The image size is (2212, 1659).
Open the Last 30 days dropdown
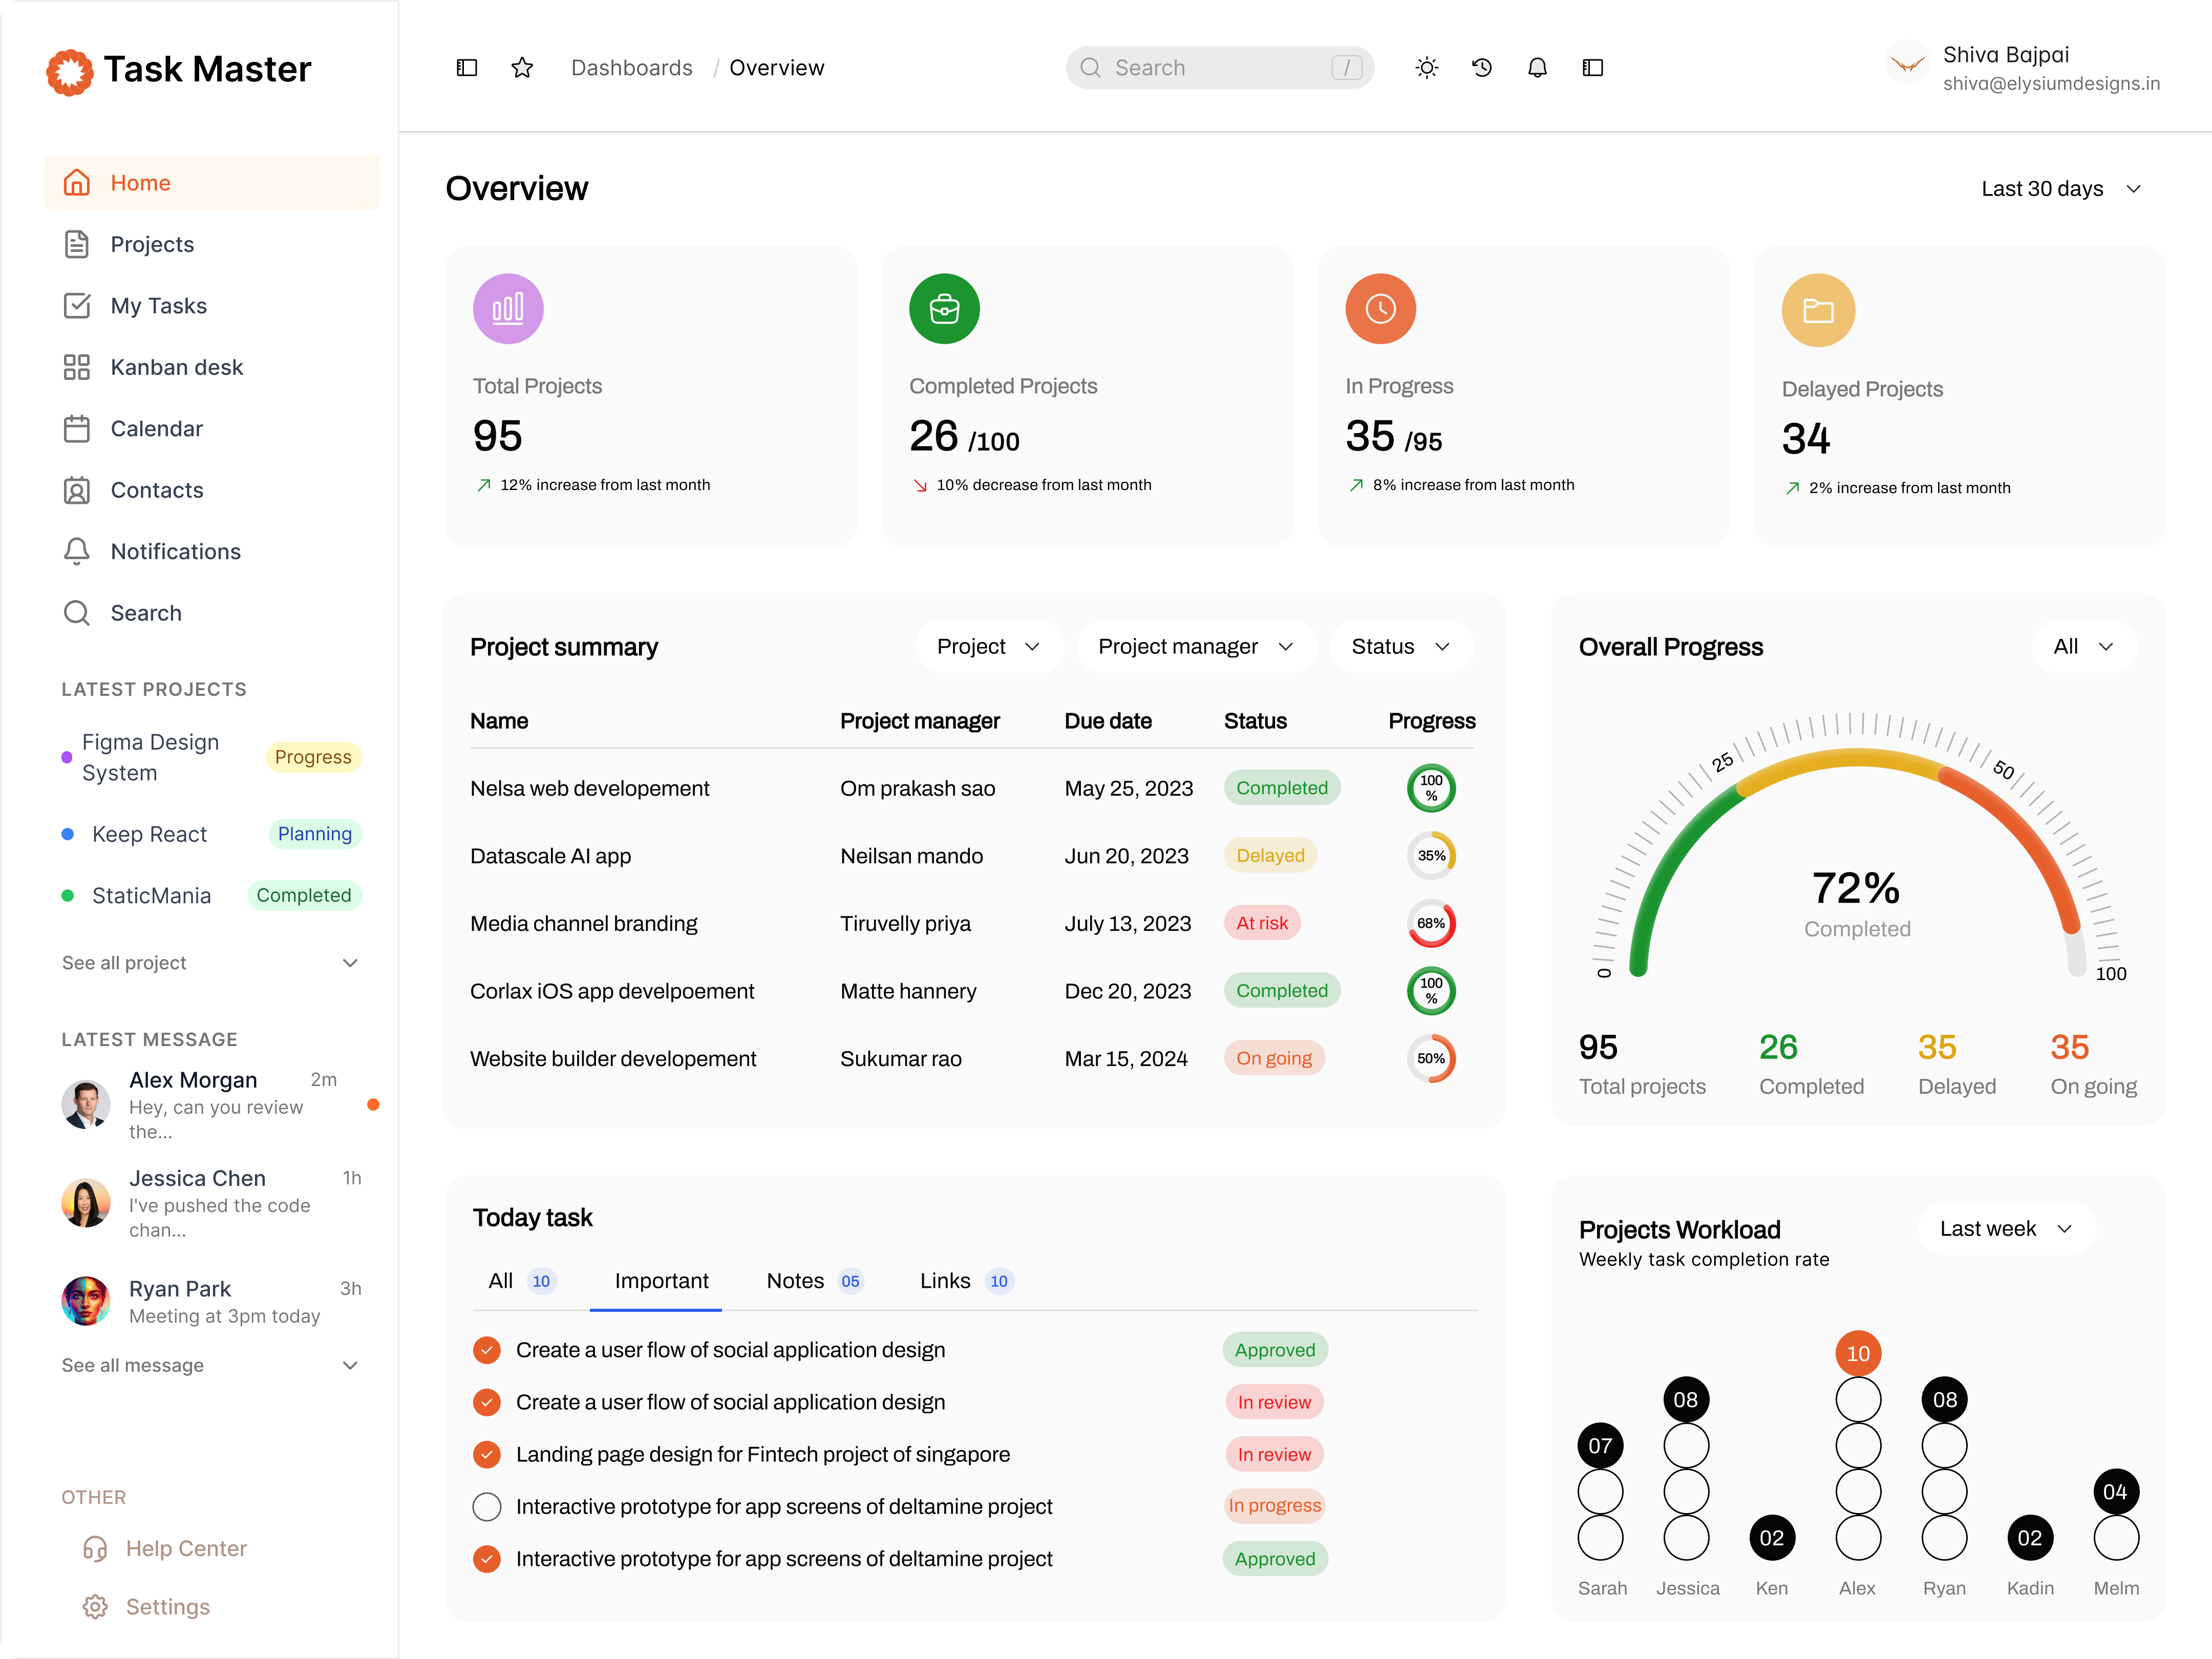click(2060, 189)
